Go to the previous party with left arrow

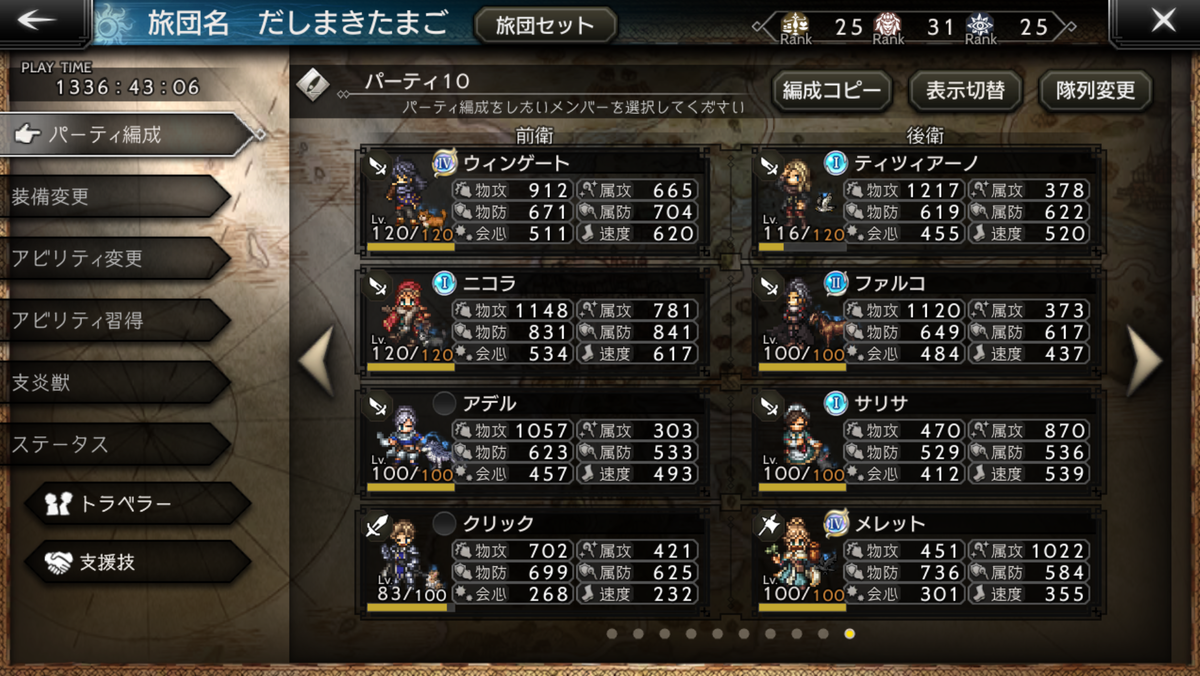317,360
